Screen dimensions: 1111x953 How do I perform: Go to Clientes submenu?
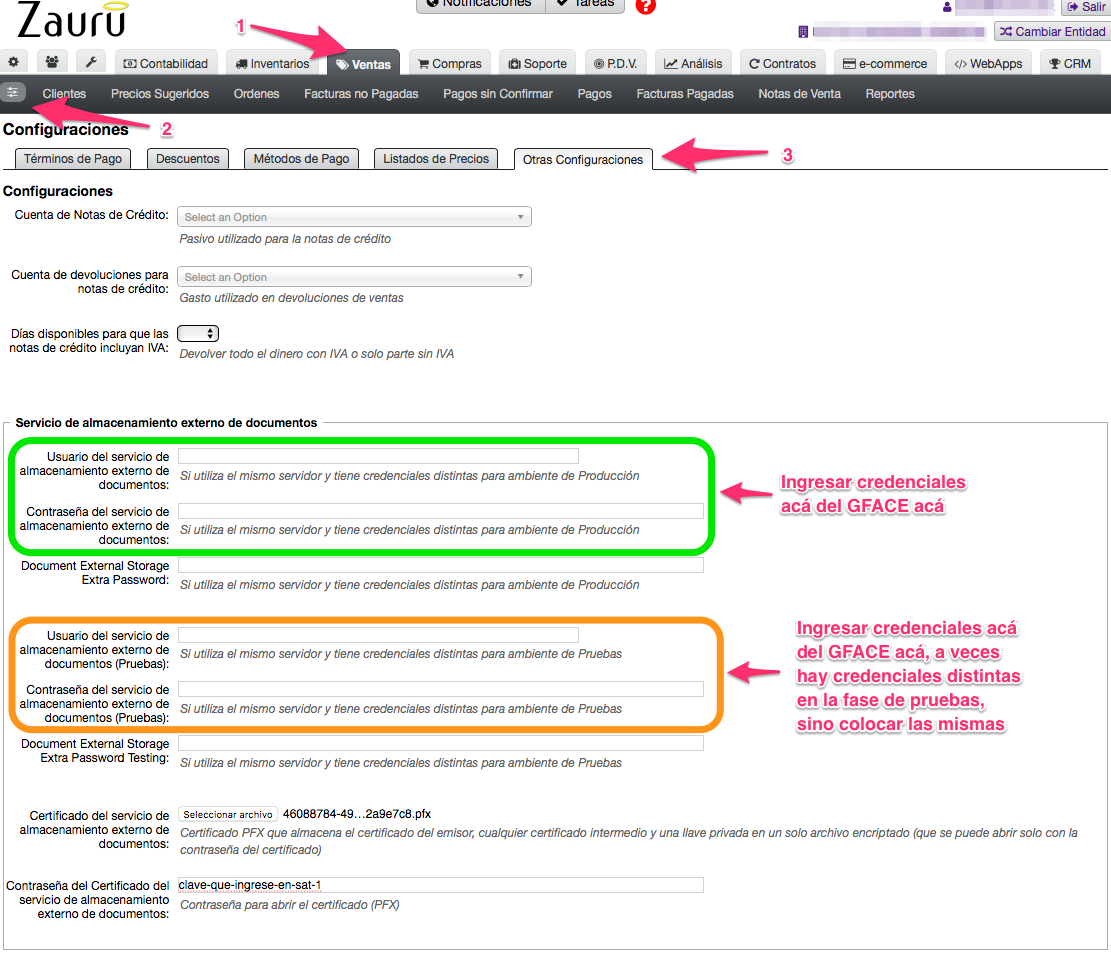[64, 94]
